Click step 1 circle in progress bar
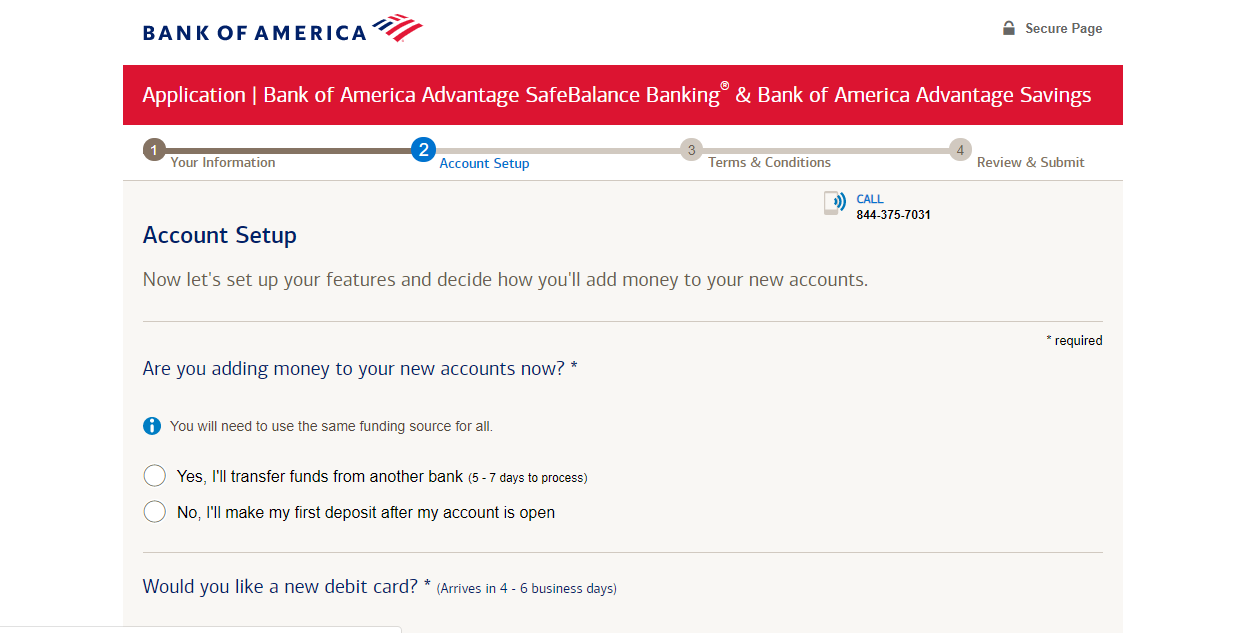 [154, 150]
